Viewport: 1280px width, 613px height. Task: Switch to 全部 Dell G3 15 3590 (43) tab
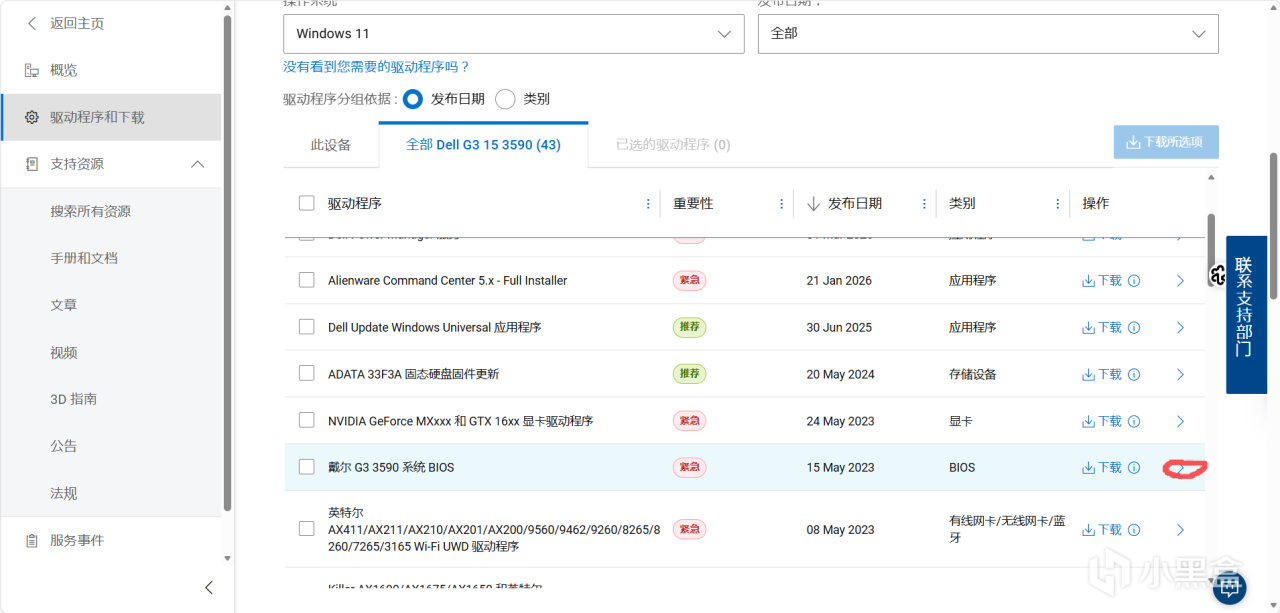pyautogui.click(x=483, y=145)
